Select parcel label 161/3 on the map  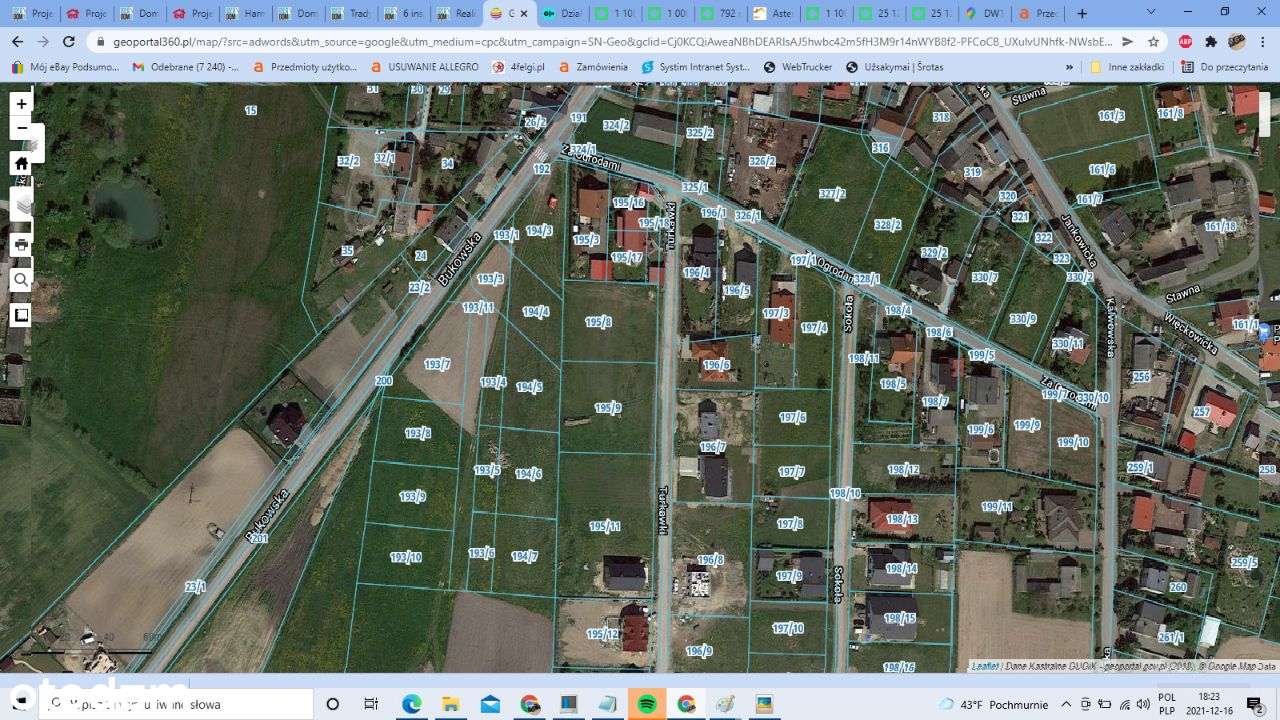(x=1111, y=116)
